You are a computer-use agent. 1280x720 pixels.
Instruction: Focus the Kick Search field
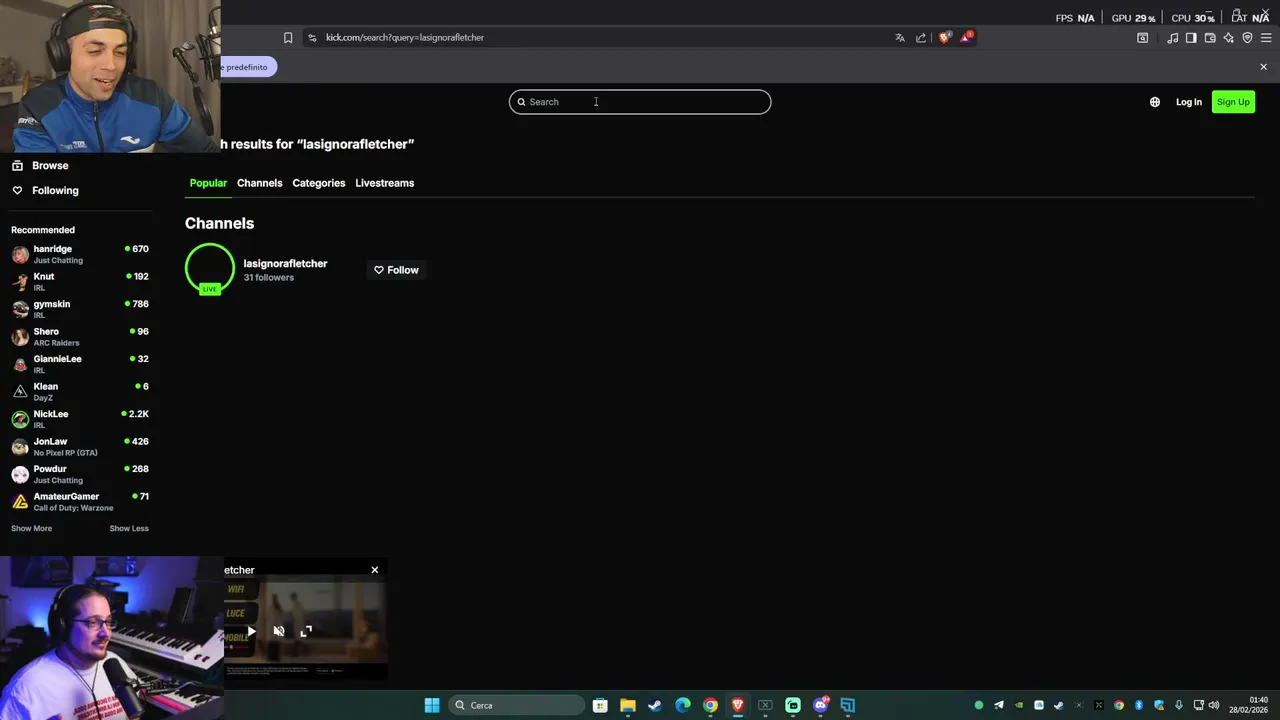pos(640,102)
